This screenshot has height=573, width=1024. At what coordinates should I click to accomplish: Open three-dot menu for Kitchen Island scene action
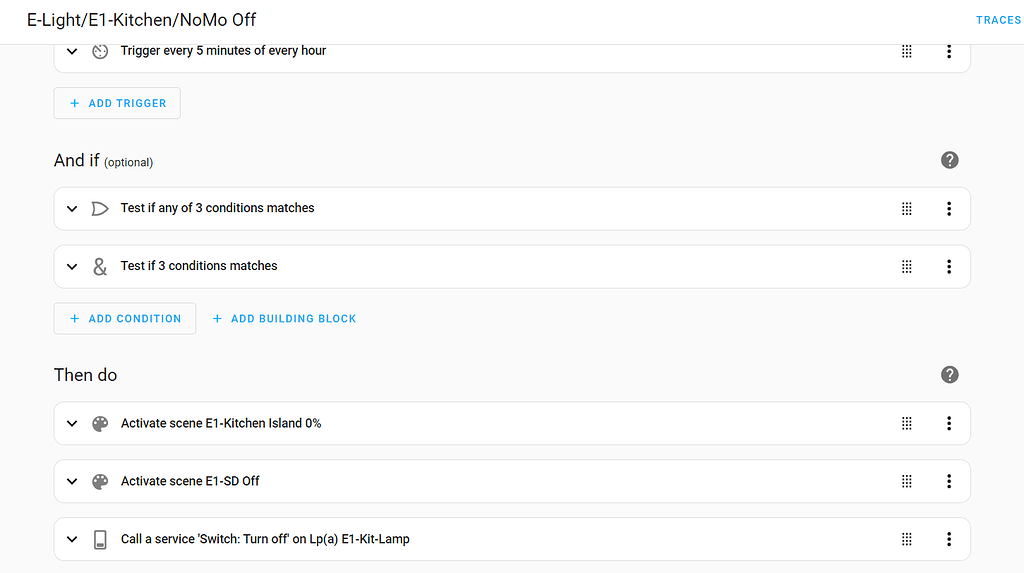click(x=949, y=424)
